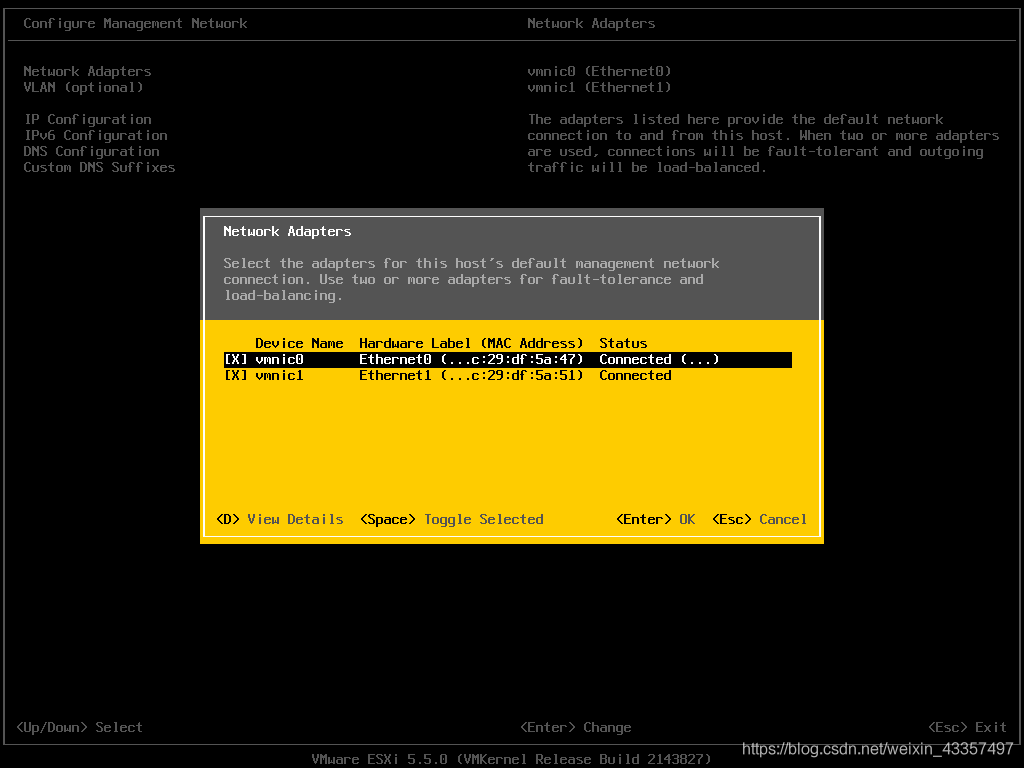Click <Space> Toggle Selected option
The height and width of the screenshot is (768, 1024).
451,519
